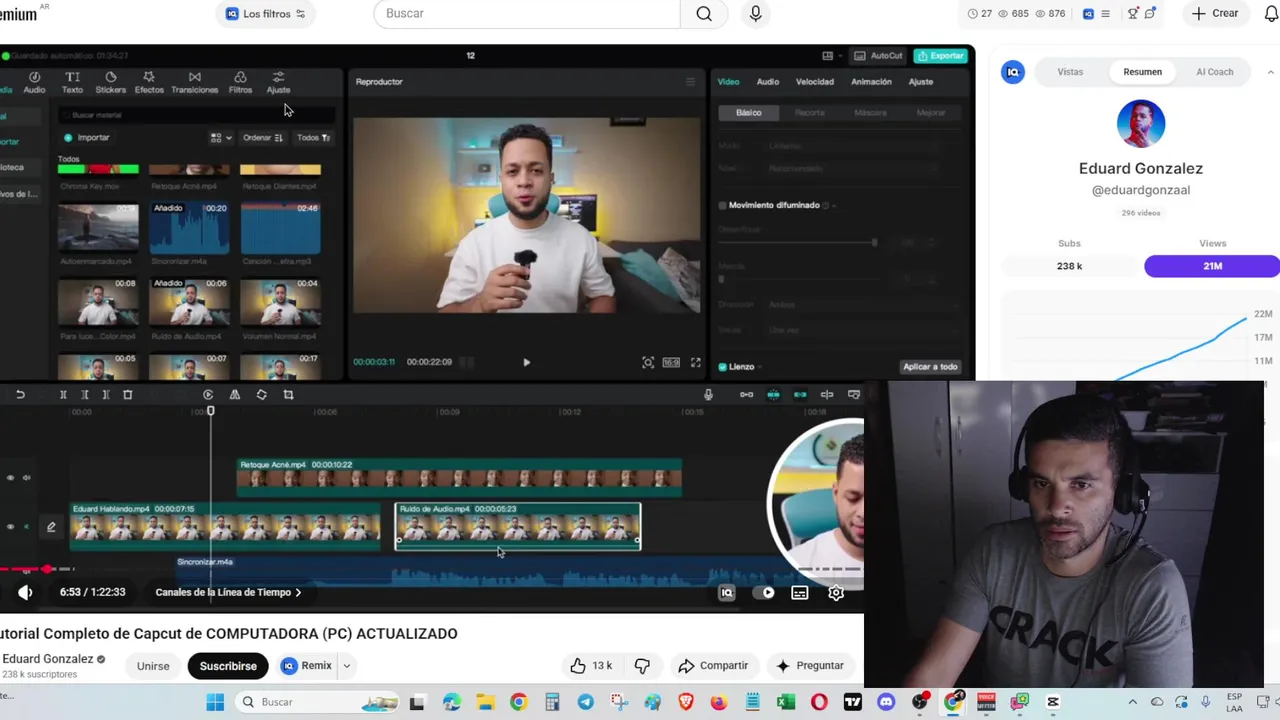Select the Básico sub-tab
The height and width of the screenshot is (720, 1280).
pos(749,113)
